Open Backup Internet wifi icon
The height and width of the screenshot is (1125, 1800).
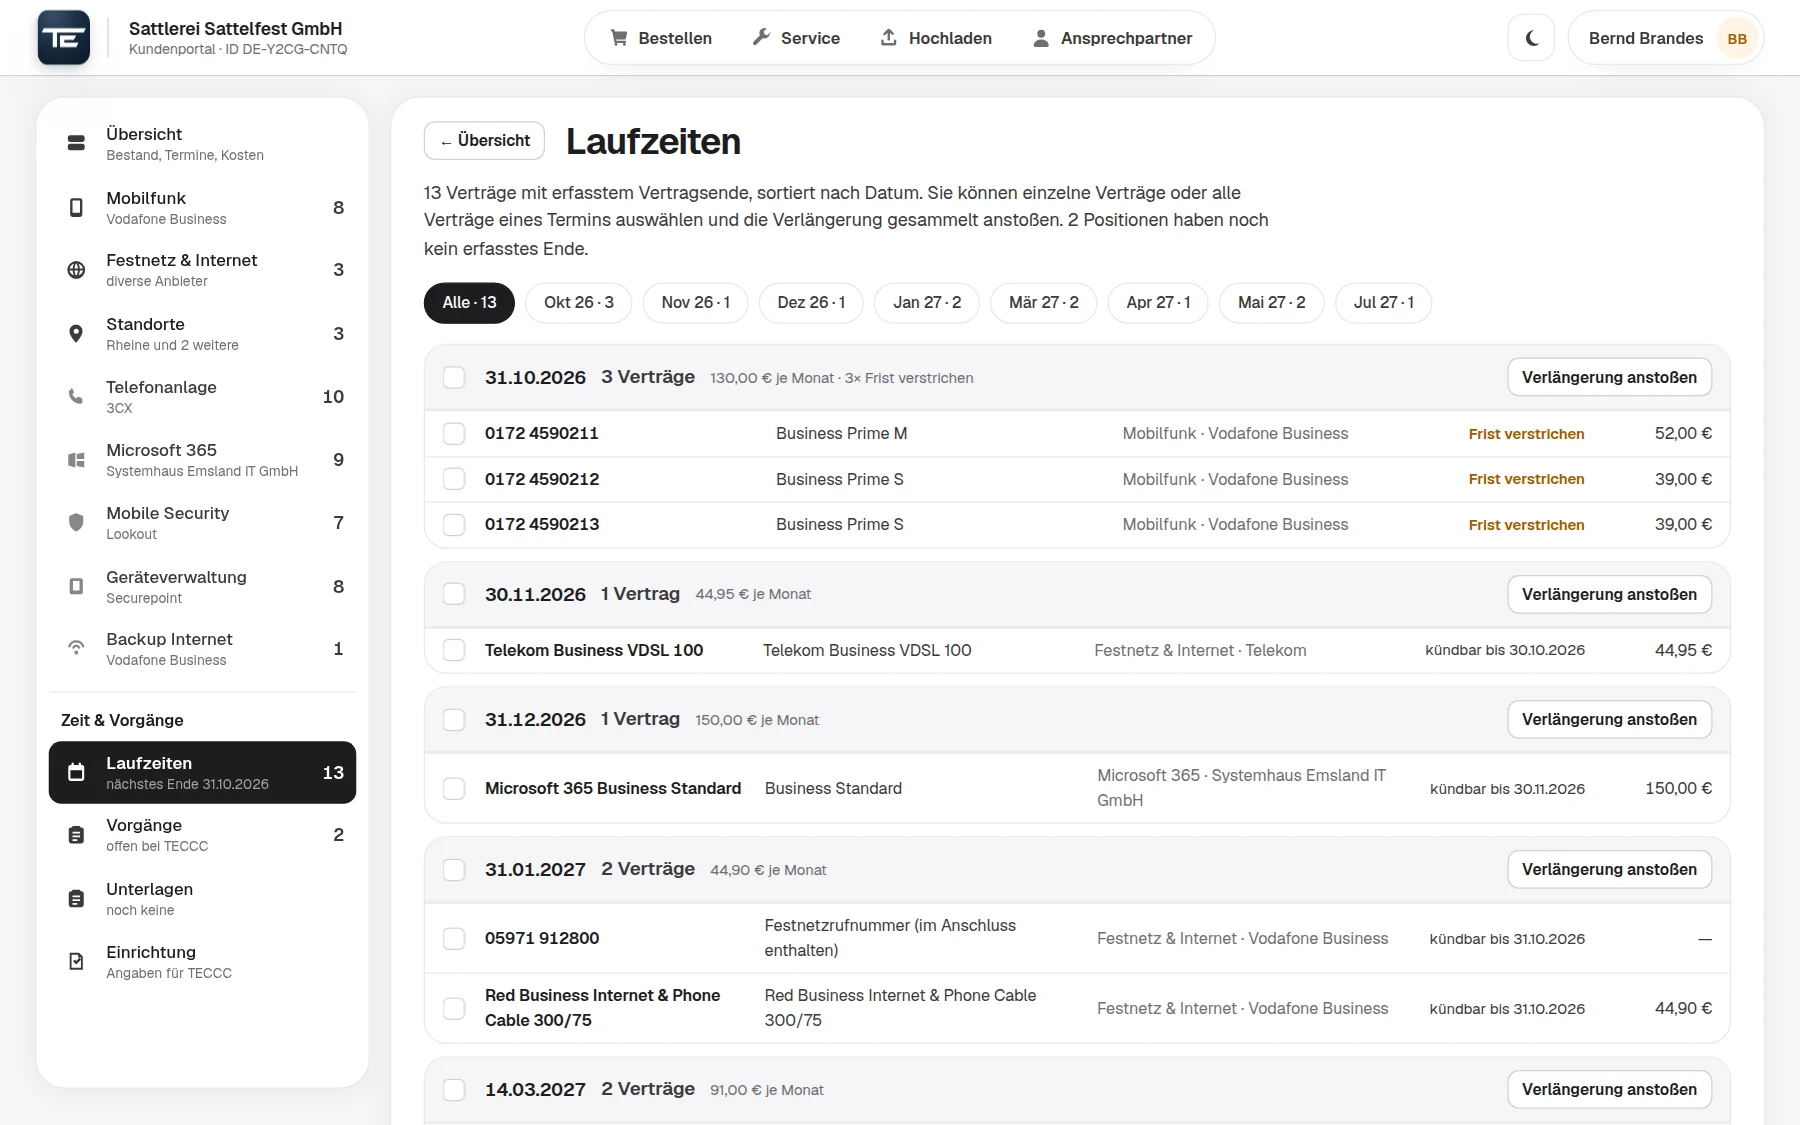76,648
